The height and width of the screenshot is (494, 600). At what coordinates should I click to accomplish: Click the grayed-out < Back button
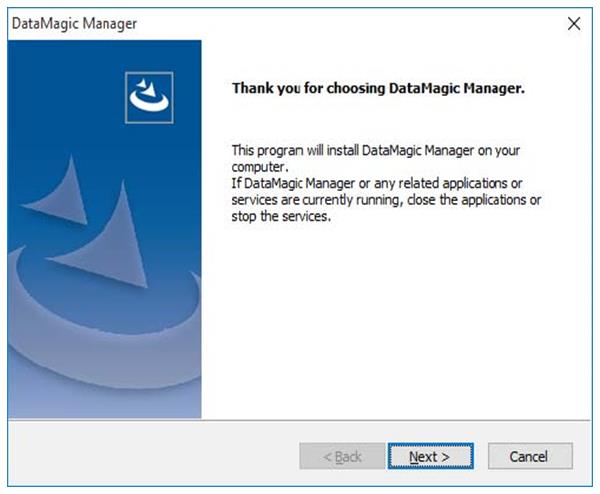pyautogui.click(x=342, y=456)
